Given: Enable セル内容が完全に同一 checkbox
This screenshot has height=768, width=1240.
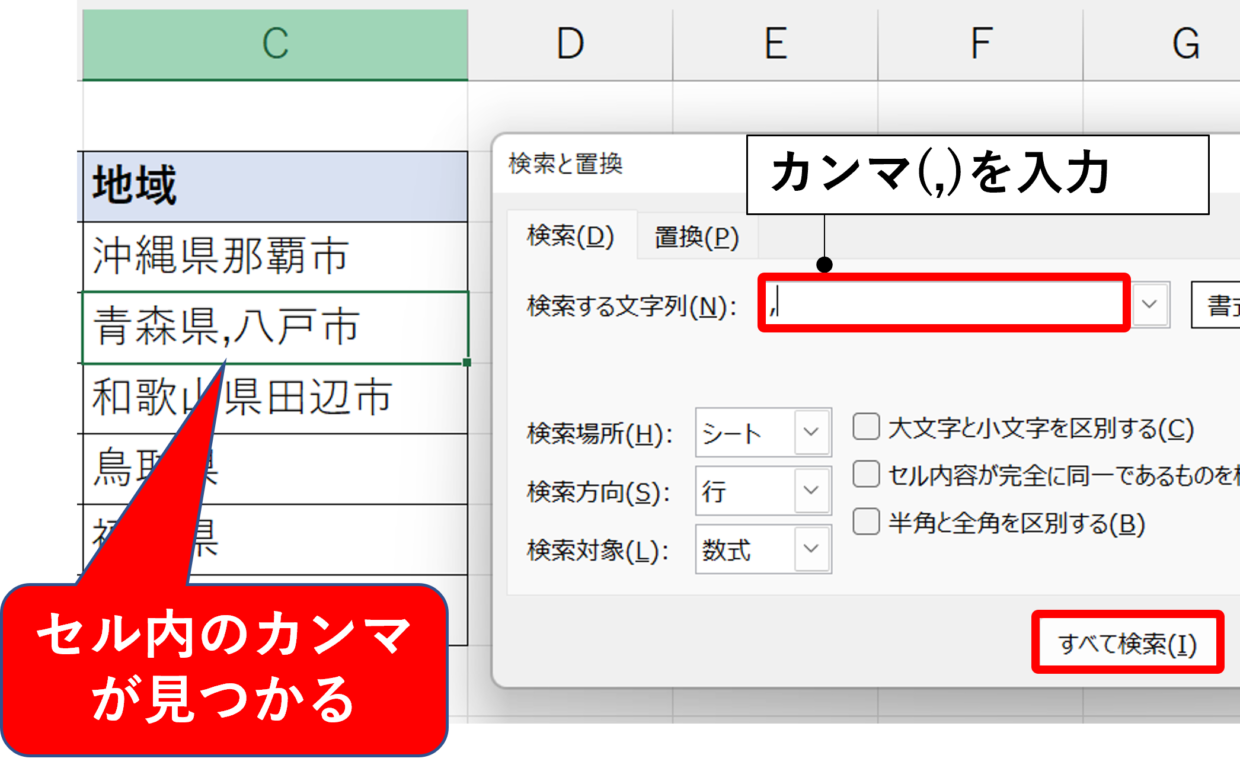Looking at the screenshot, I should point(866,474).
